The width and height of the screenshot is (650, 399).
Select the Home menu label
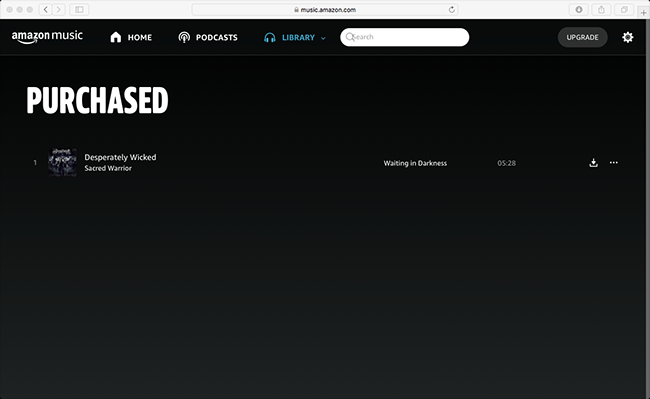pyautogui.click(x=140, y=38)
